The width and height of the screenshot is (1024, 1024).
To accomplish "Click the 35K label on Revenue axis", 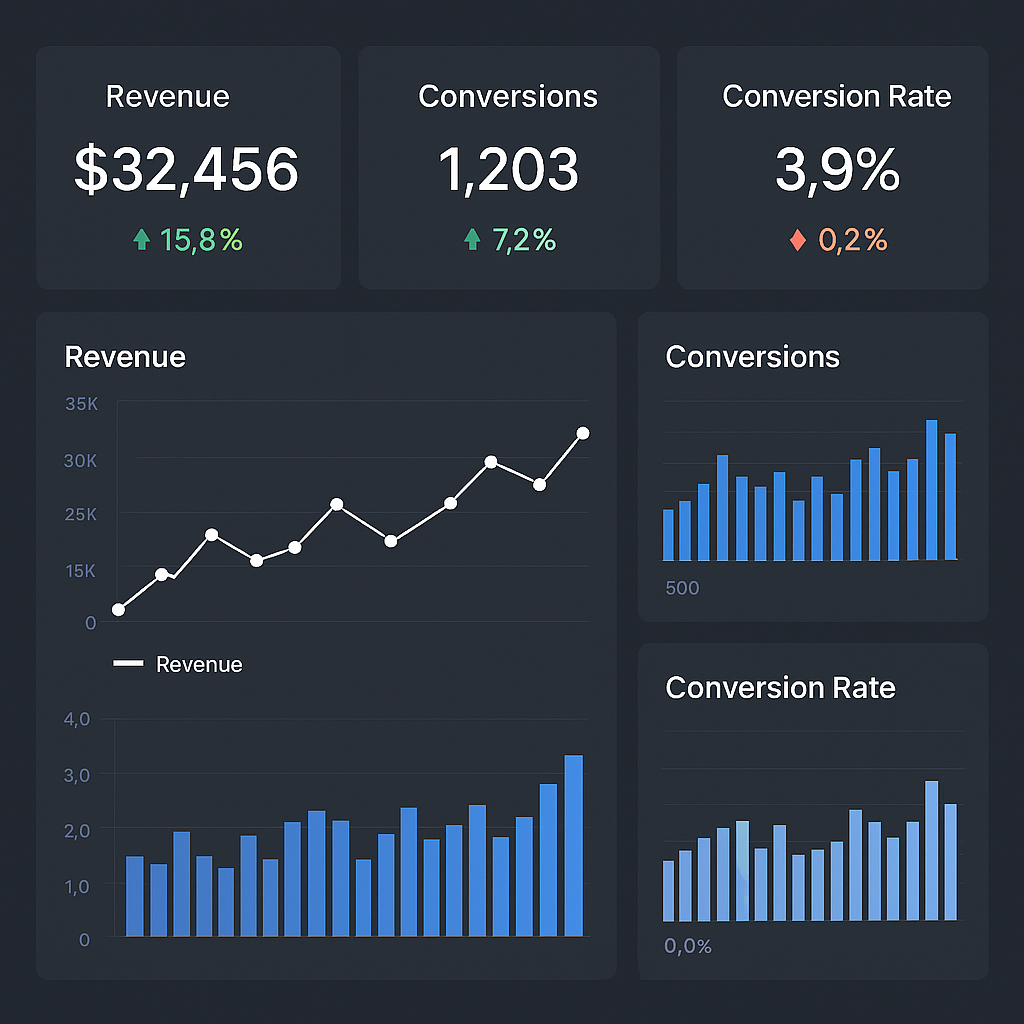I will [81, 405].
